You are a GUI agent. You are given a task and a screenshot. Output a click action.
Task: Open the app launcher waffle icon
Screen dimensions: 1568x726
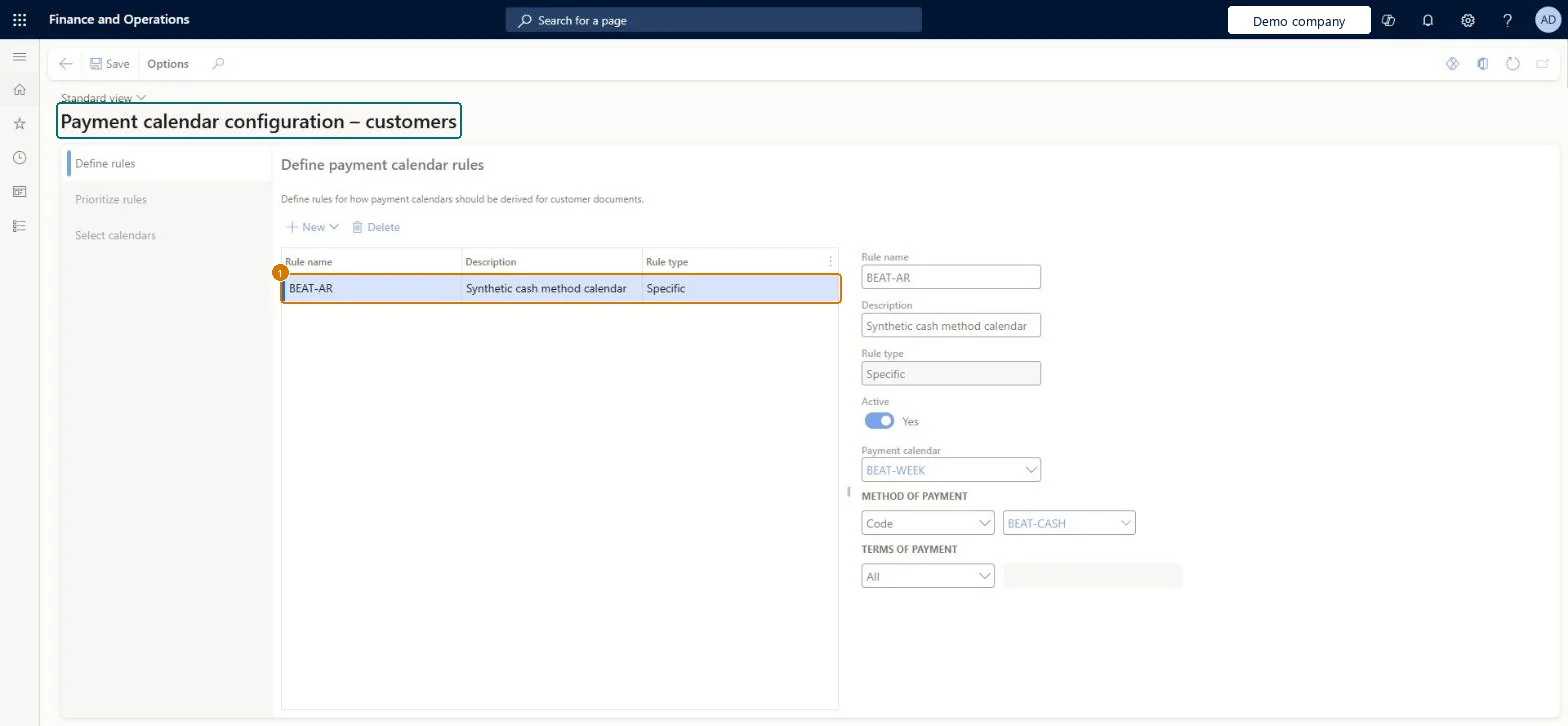coord(19,19)
